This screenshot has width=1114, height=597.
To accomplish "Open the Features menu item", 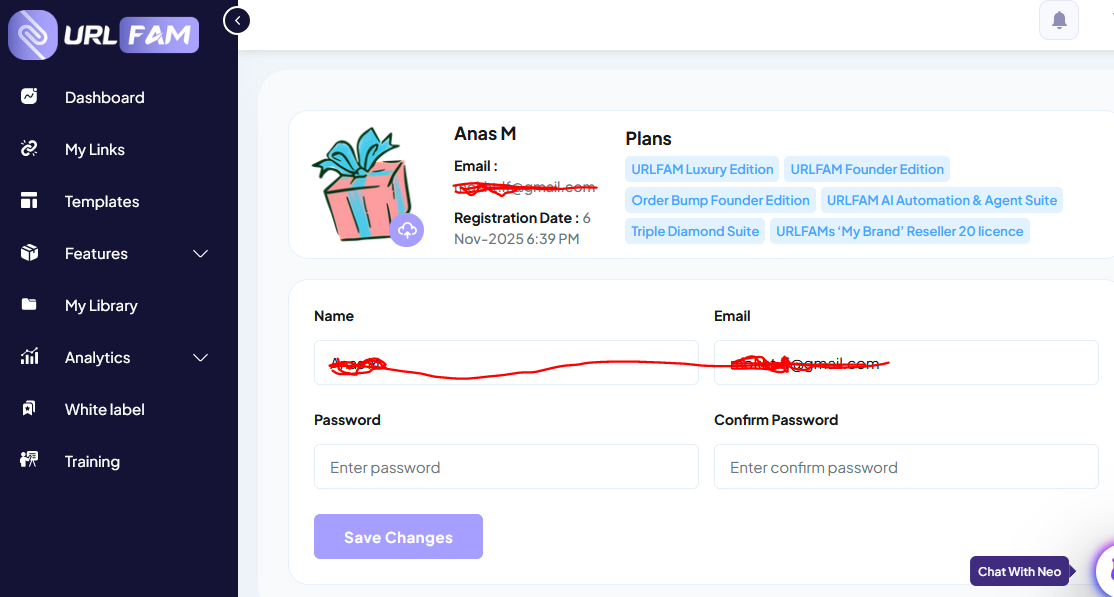I will tap(96, 254).
